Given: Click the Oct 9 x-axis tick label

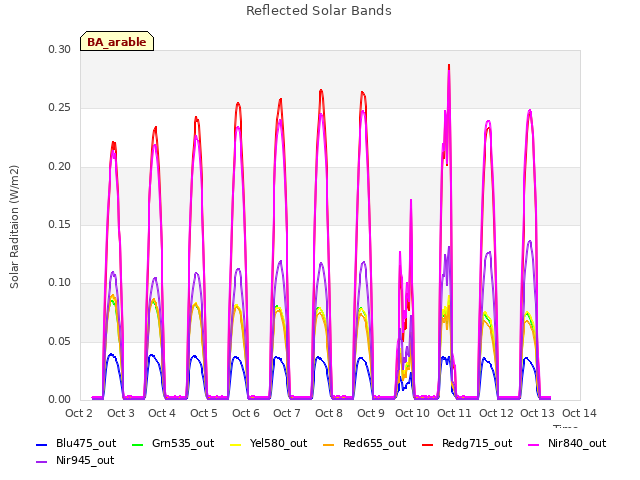Looking at the screenshot, I should click(371, 413).
